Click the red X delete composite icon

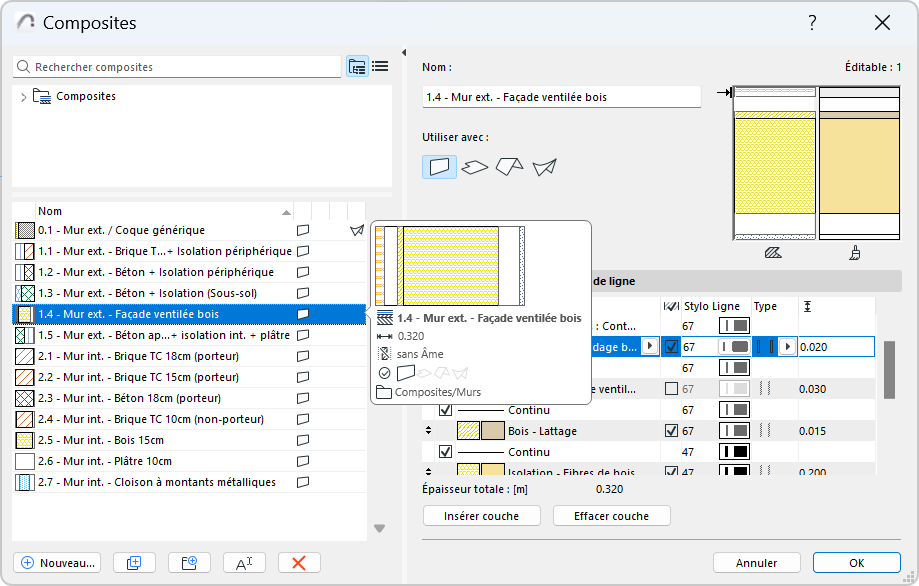tap(298, 563)
